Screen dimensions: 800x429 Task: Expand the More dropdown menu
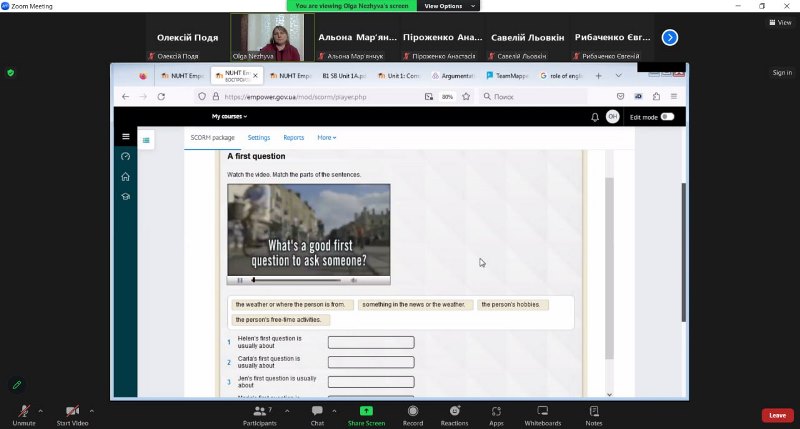[x=327, y=138]
